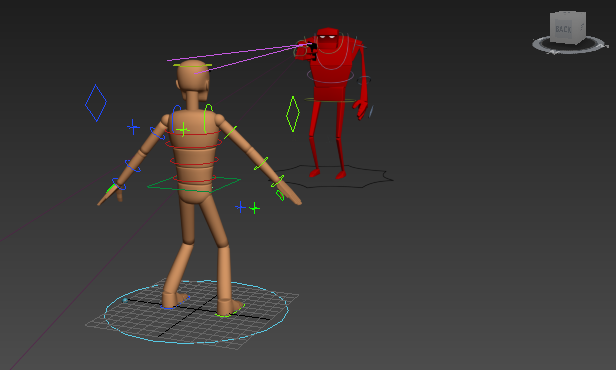Select the yellow ring at robot's hips

[x=330, y=100]
